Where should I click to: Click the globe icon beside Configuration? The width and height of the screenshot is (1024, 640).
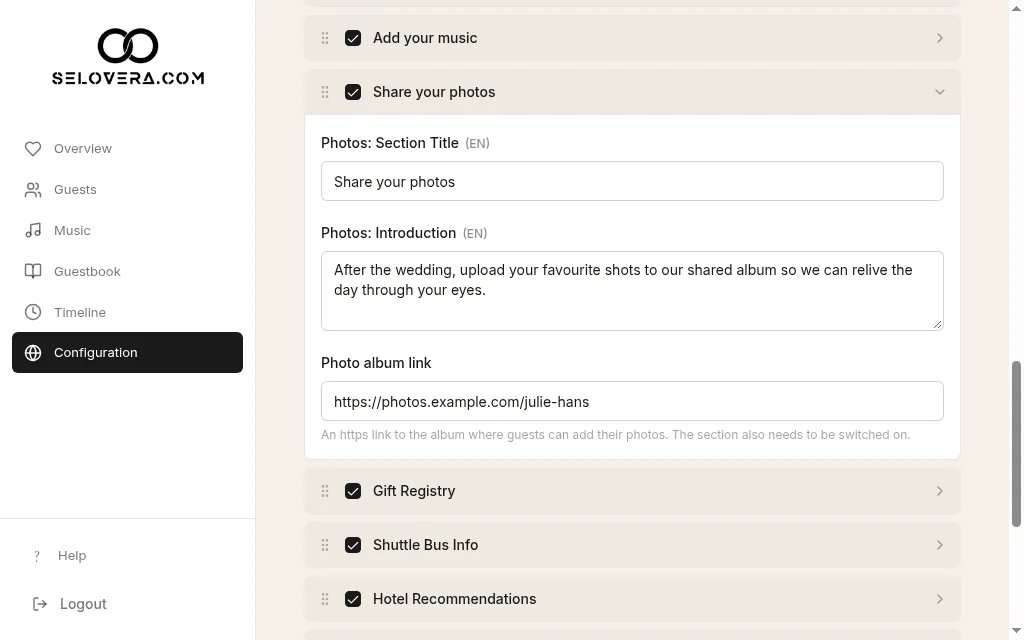33,353
